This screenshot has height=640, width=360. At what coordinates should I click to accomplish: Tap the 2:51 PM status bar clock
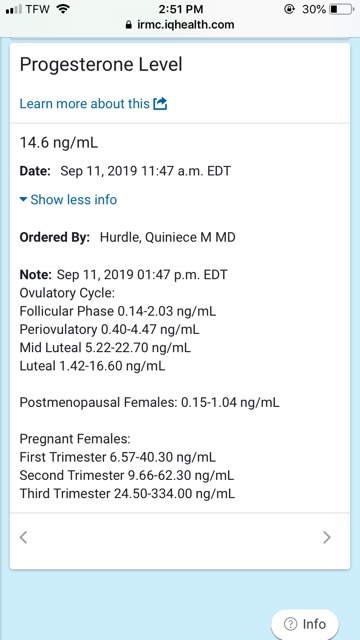tap(181, 9)
